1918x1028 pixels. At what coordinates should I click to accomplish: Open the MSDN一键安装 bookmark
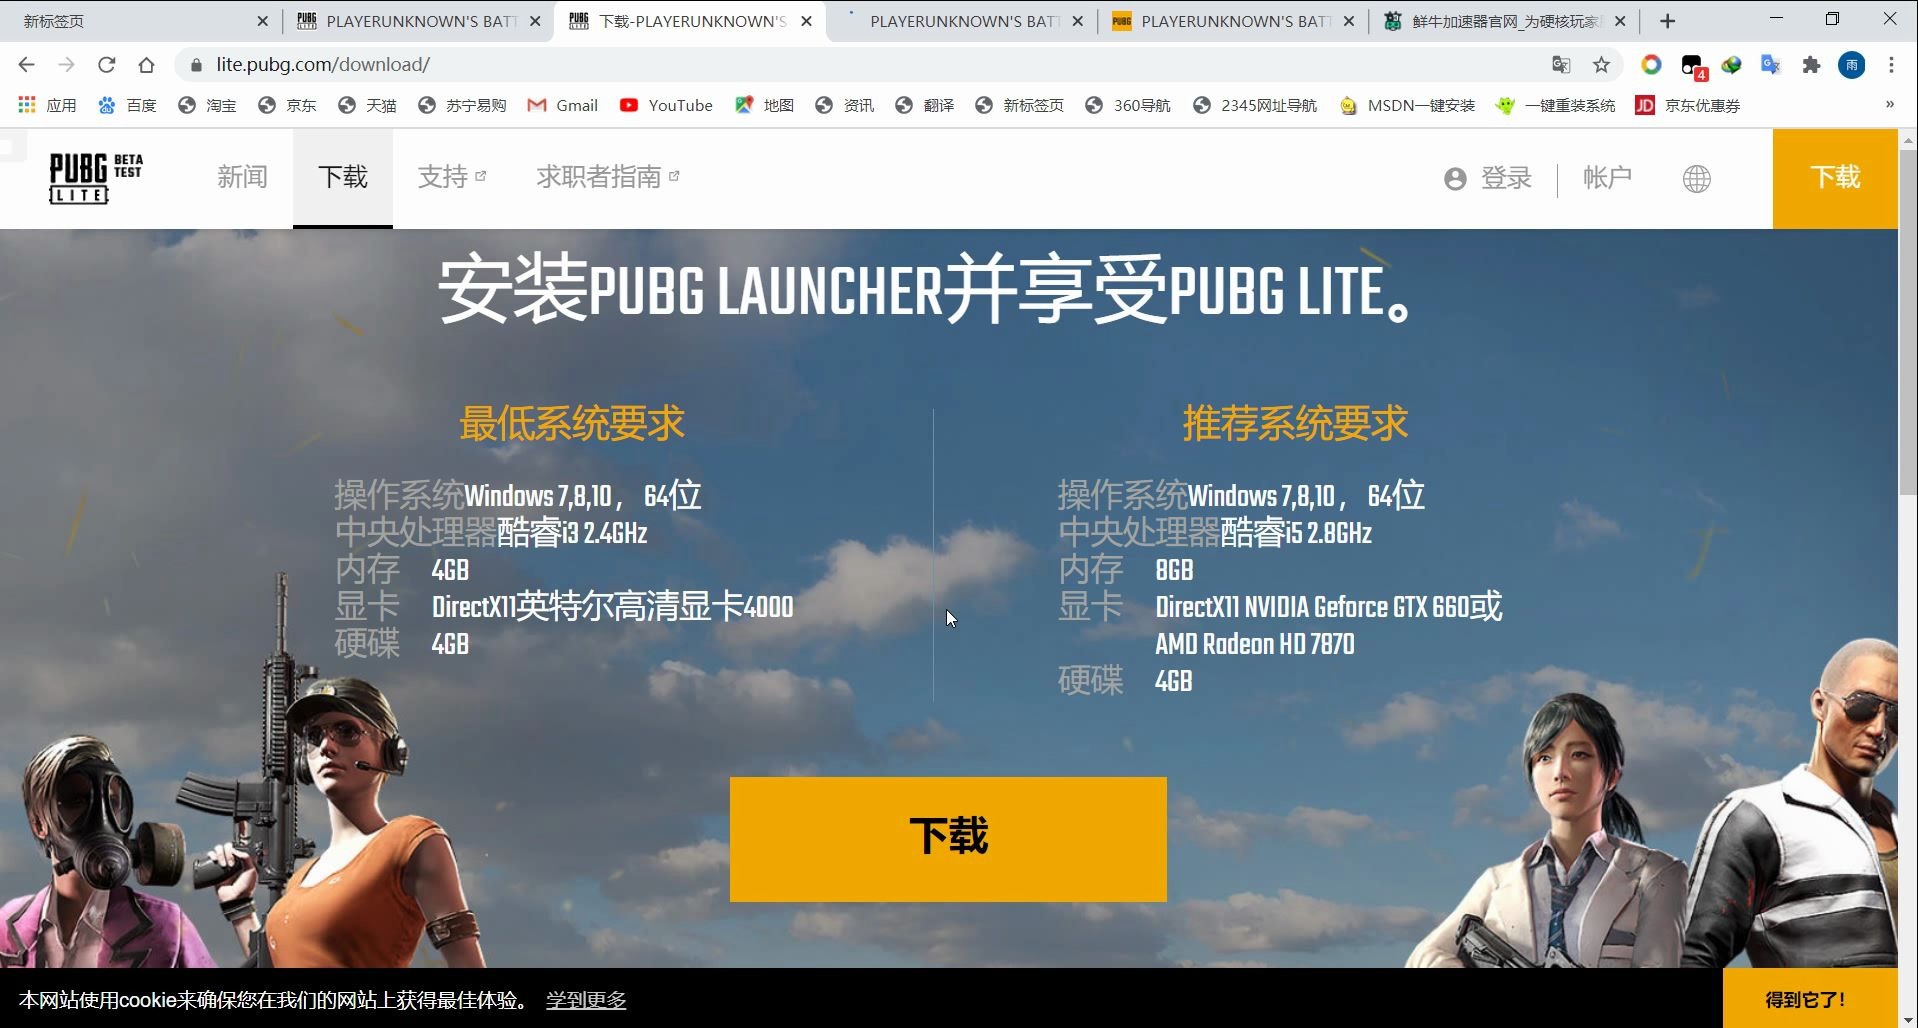point(1408,105)
